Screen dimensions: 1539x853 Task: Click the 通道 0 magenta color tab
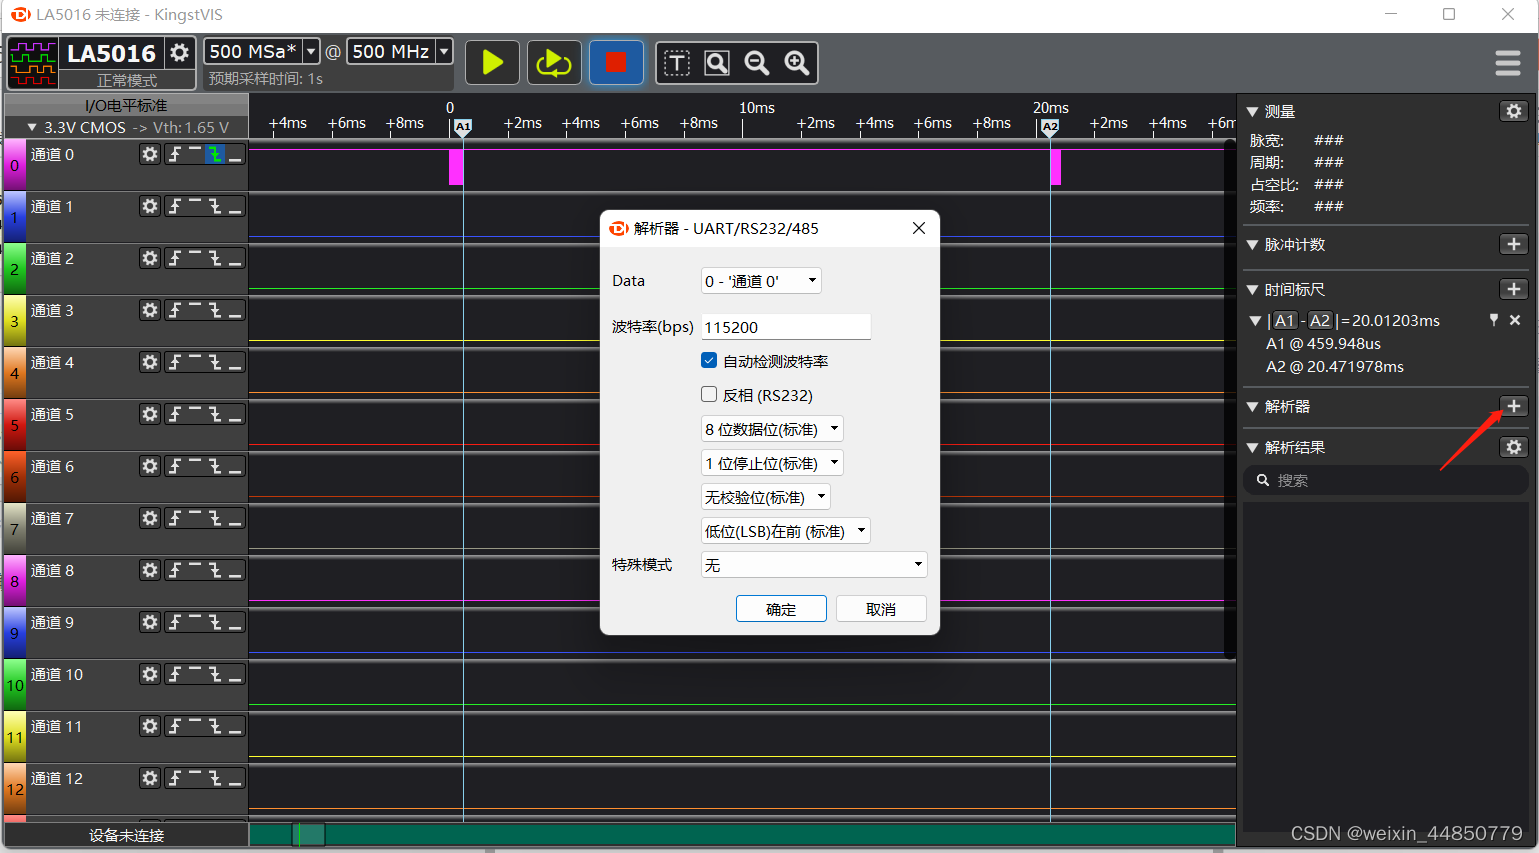point(14,165)
